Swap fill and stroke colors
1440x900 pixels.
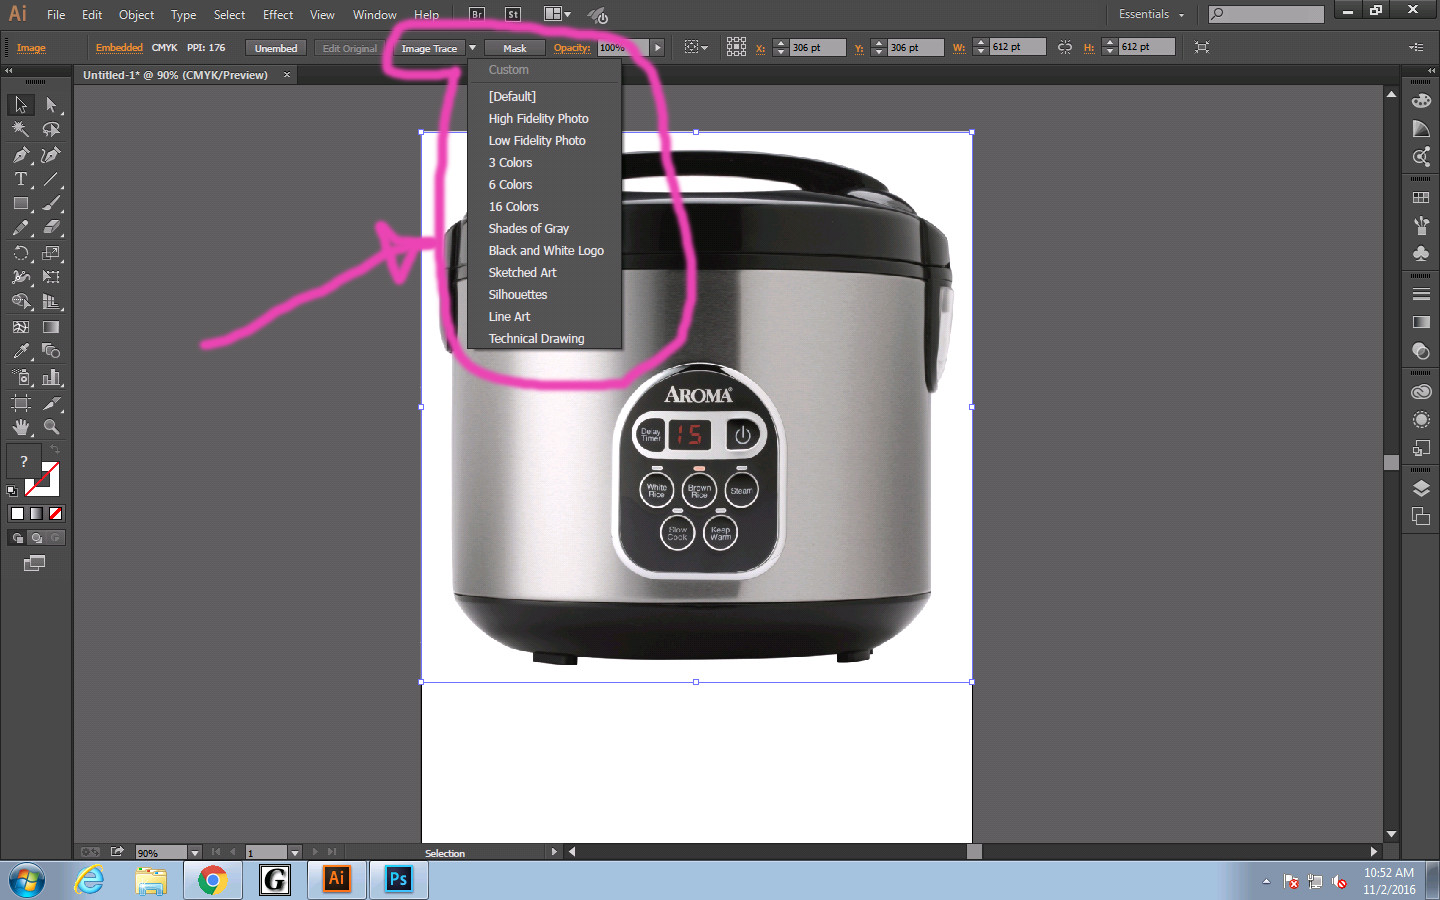pyautogui.click(x=55, y=450)
